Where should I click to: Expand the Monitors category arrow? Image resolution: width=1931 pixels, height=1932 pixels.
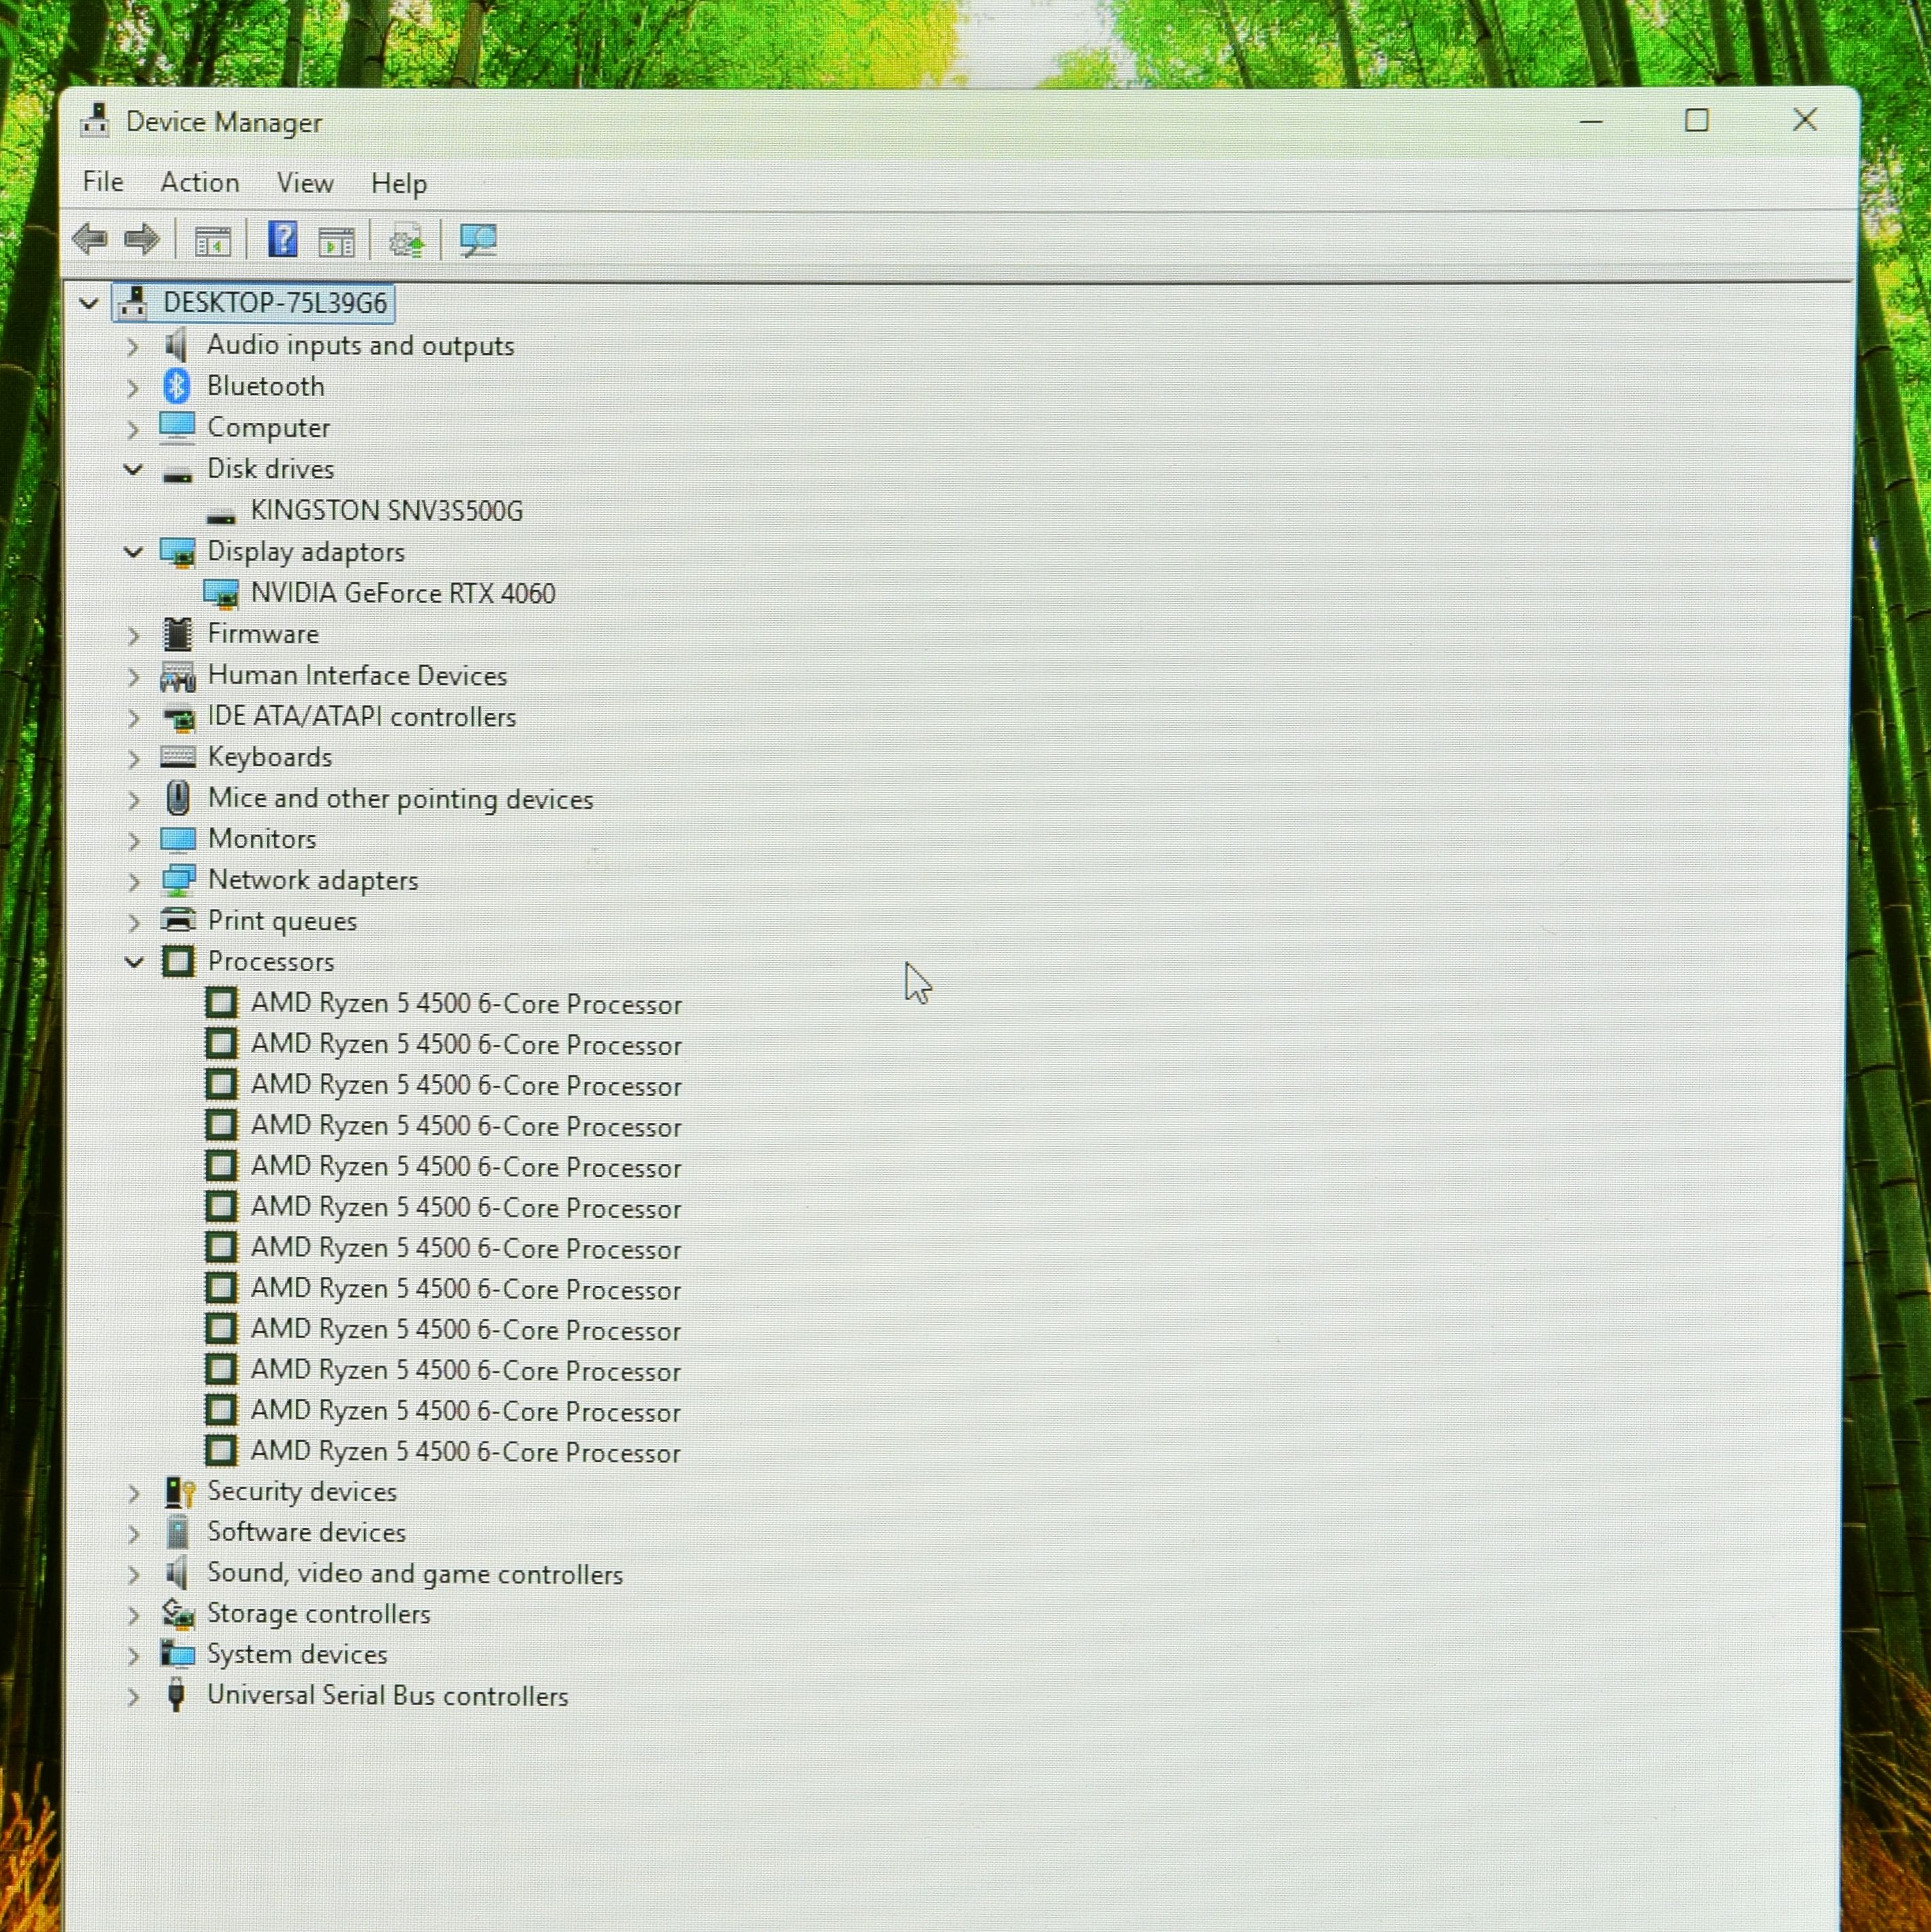133,841
